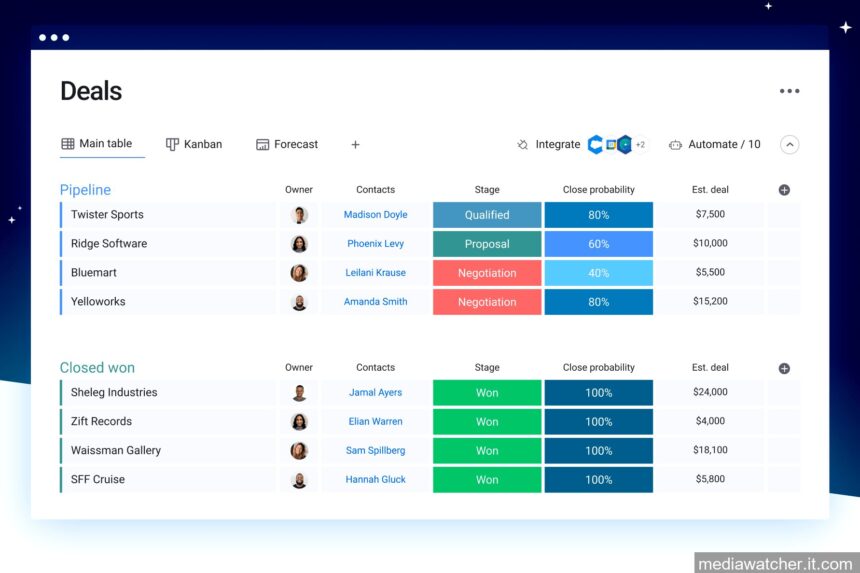This screenshot has width=860, height=573.
Task: Open the three-dot menu beside Deals
Action: [x=789, y=91]
